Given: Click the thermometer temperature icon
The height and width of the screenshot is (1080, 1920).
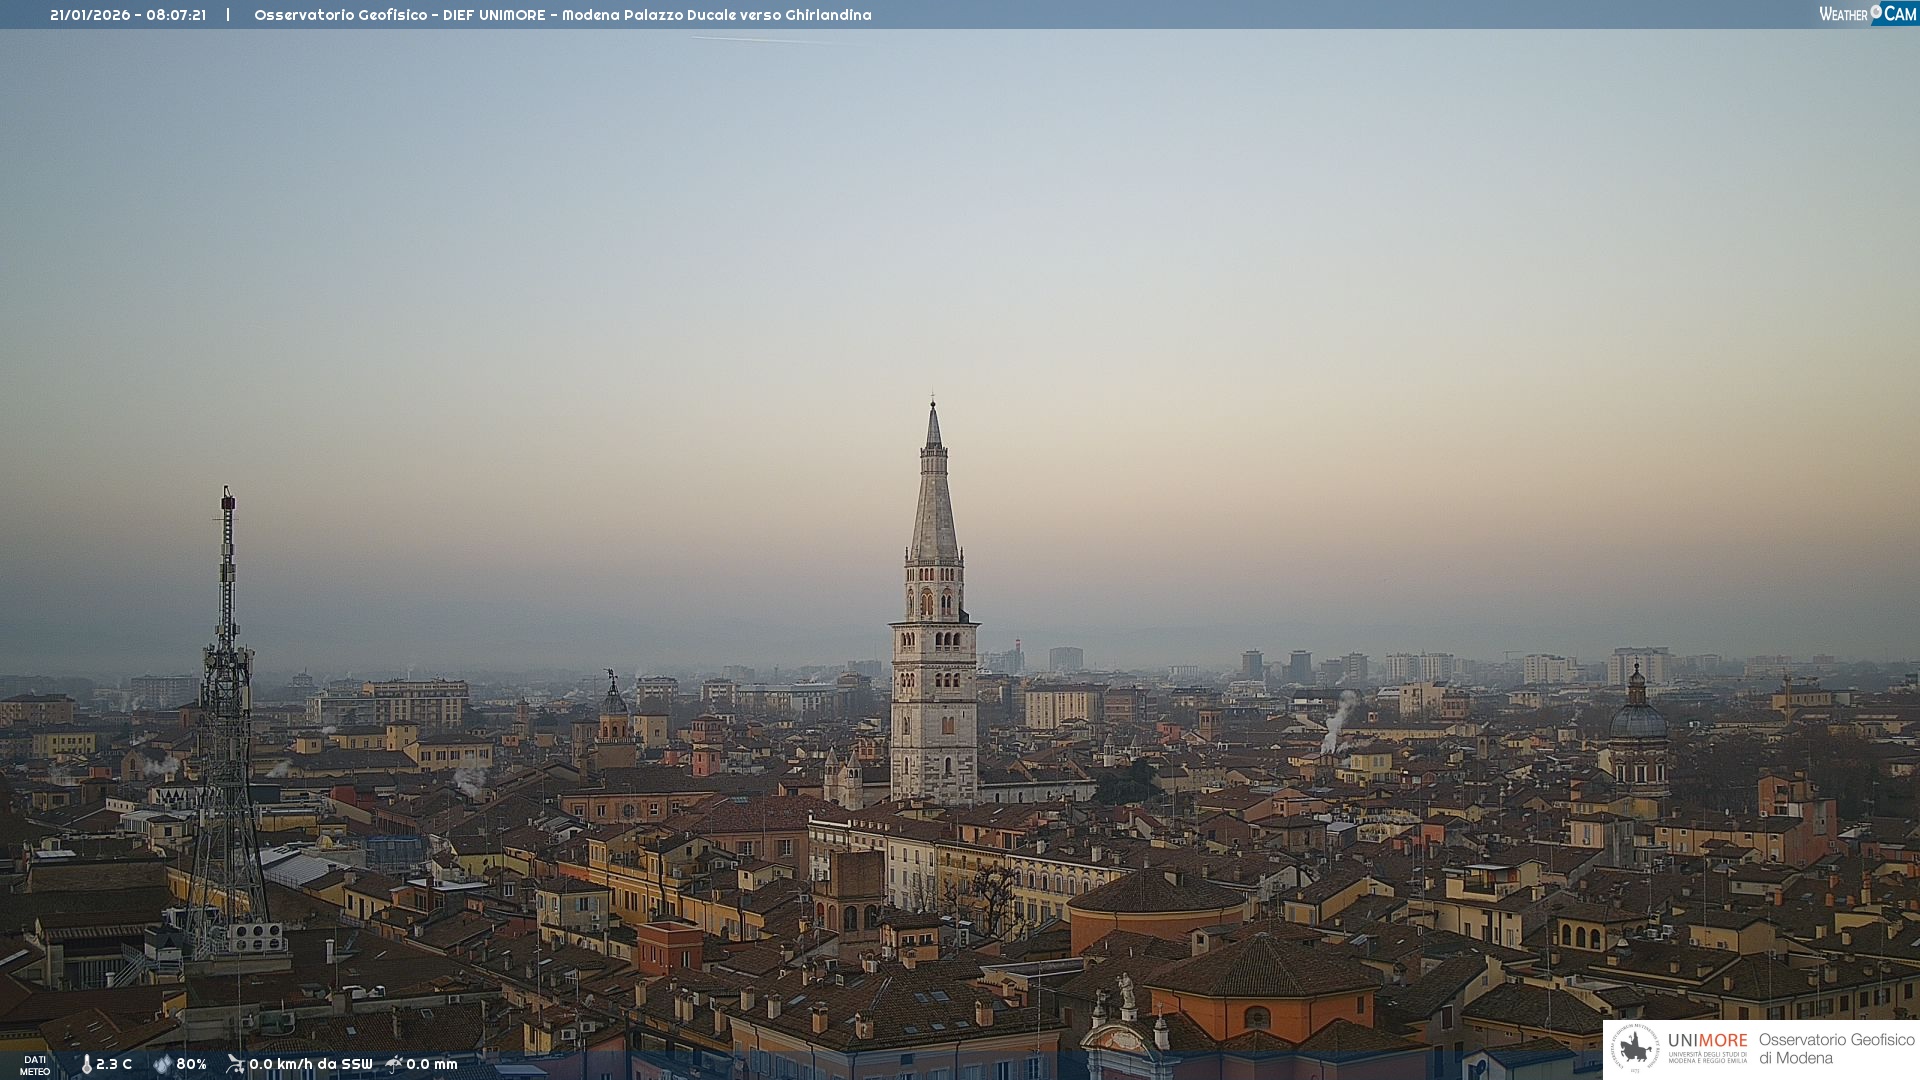Looking at the screenshot, I should point(86,1065).
